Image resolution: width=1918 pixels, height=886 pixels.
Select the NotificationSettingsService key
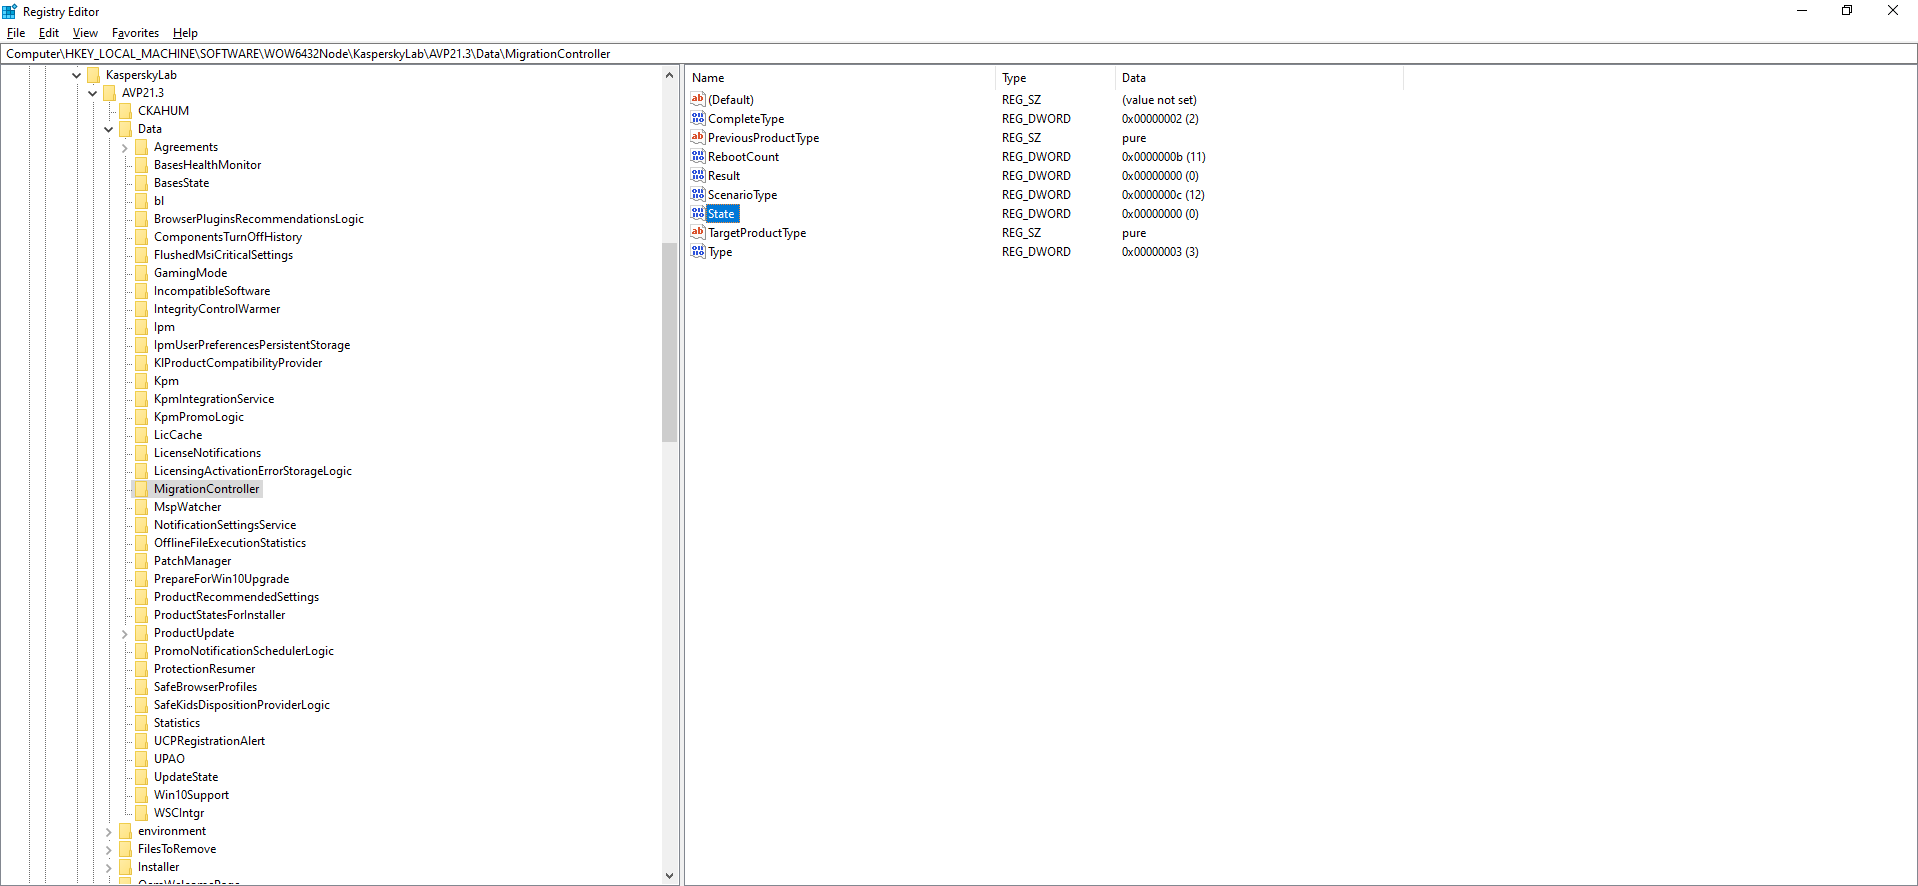225,525
